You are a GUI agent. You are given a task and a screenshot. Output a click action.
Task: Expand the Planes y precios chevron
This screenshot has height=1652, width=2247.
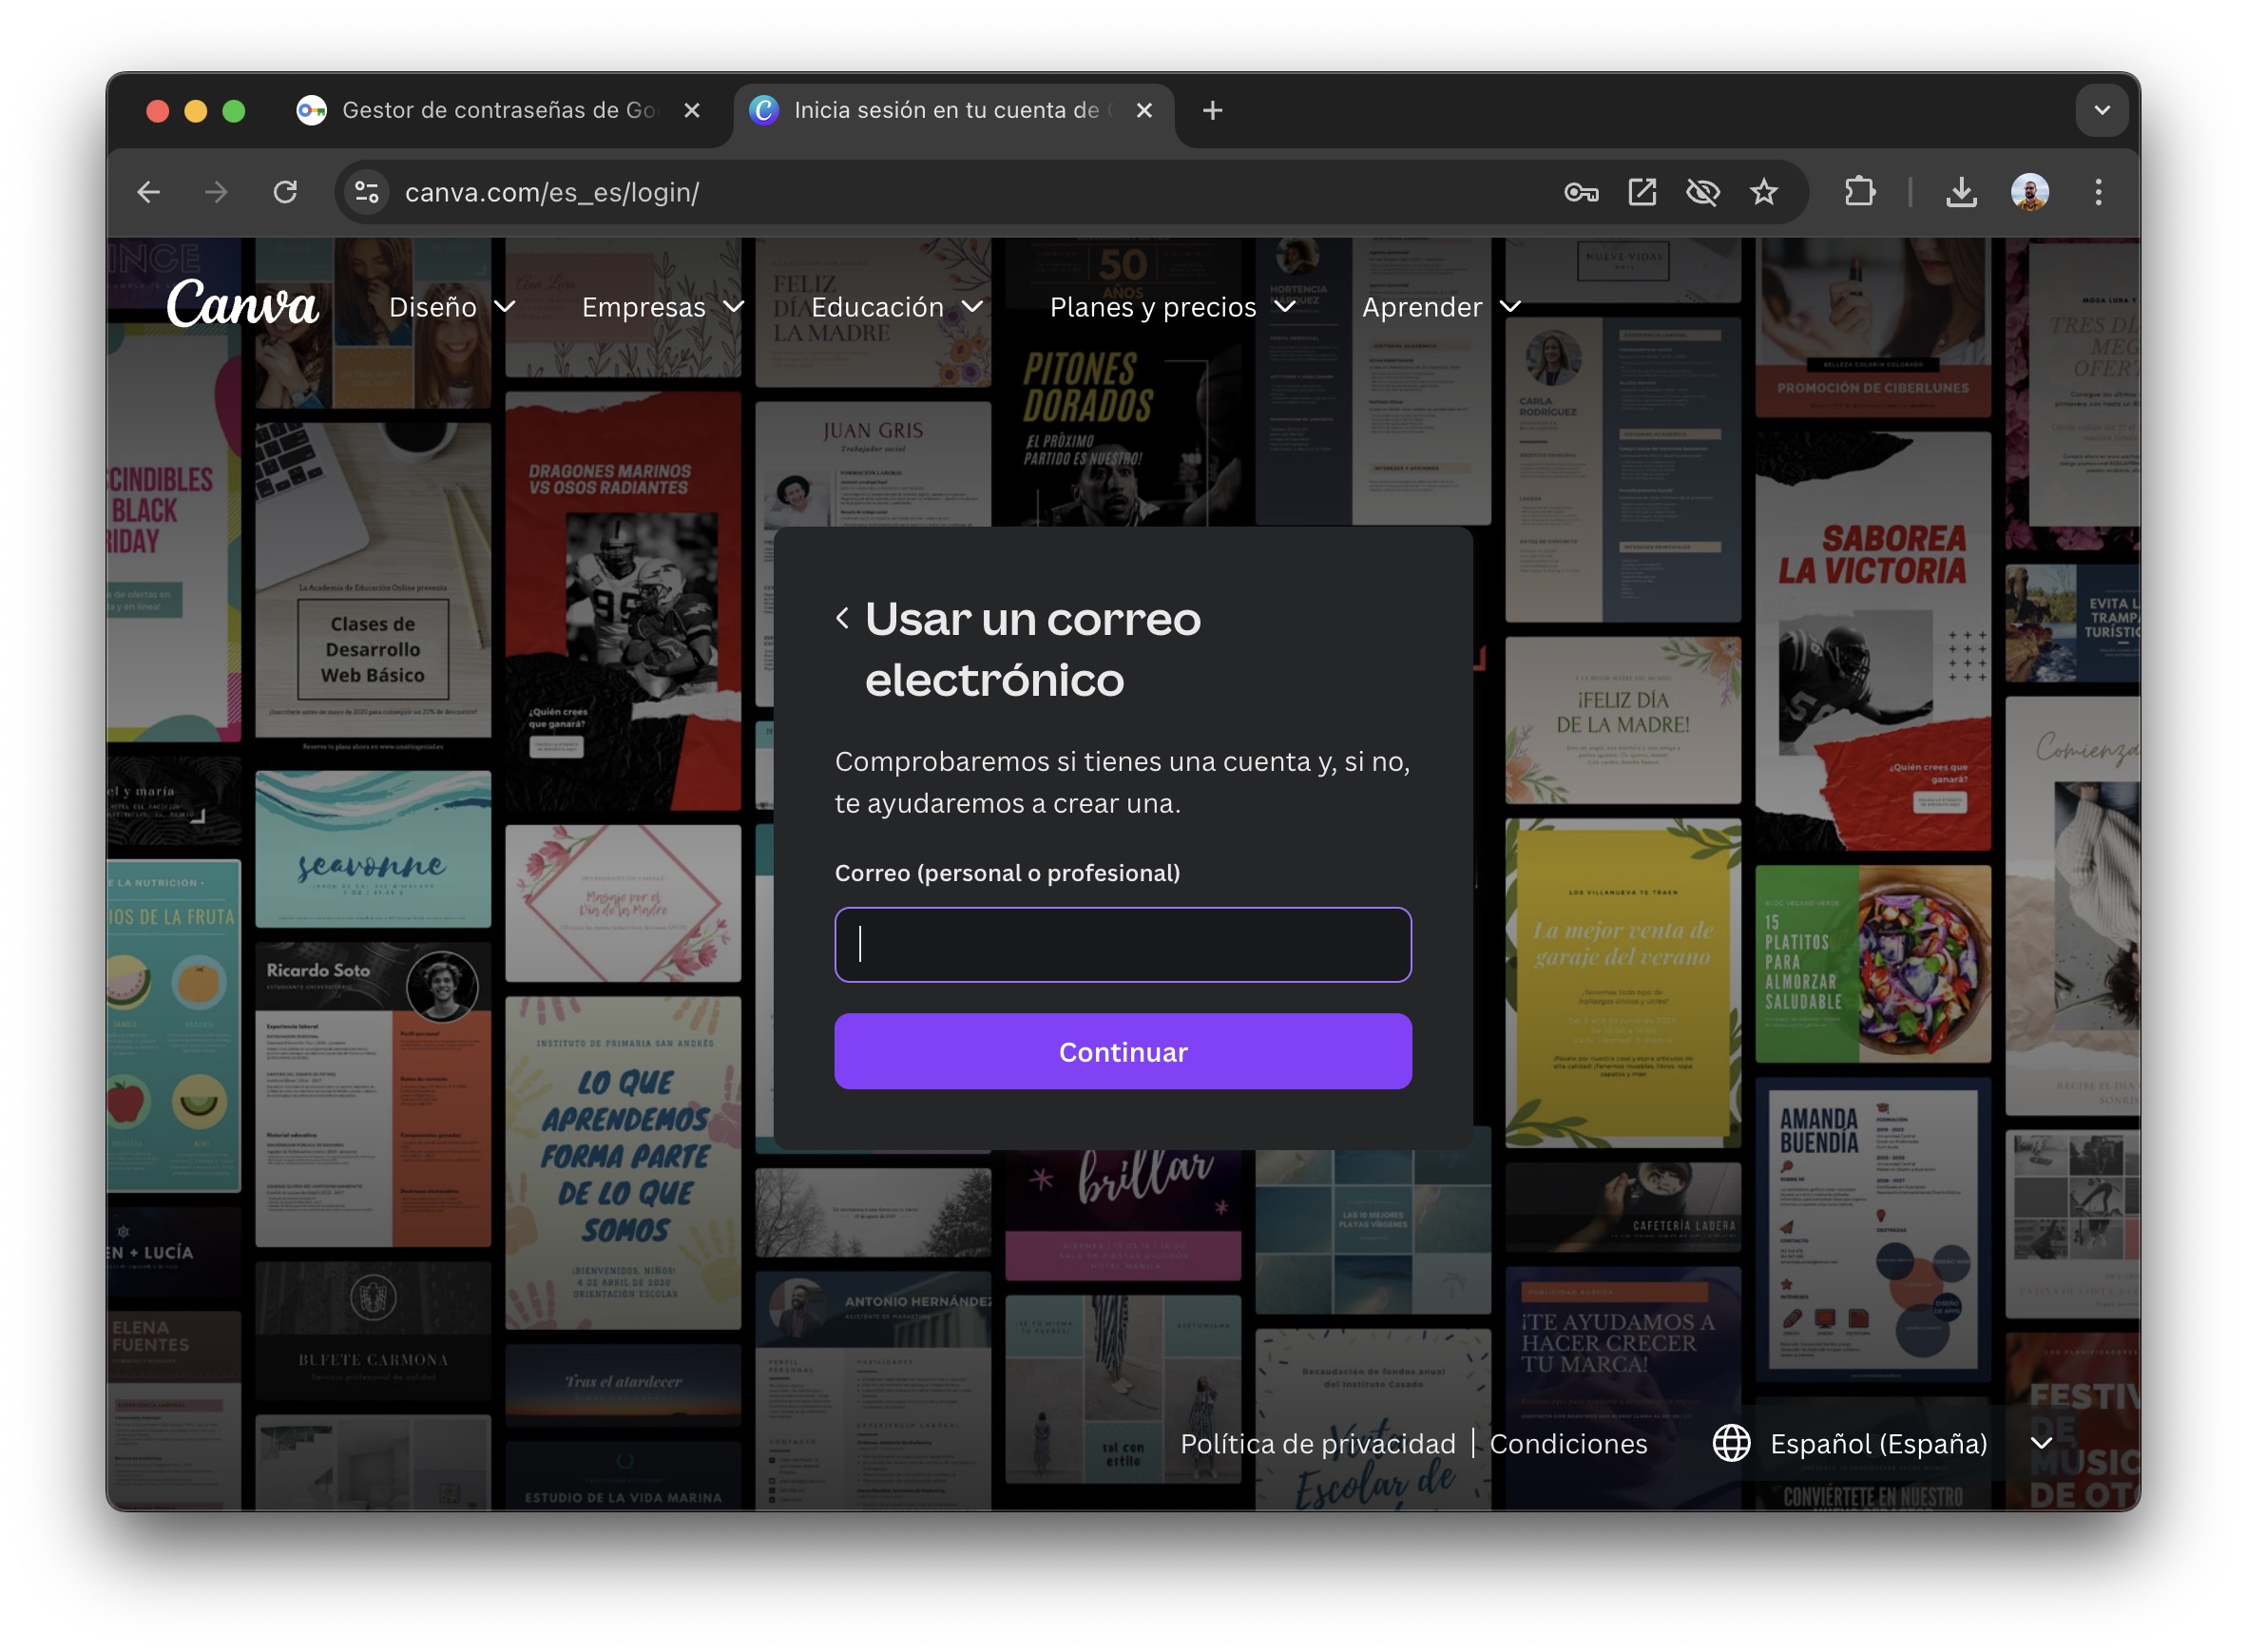point(1285,307)
